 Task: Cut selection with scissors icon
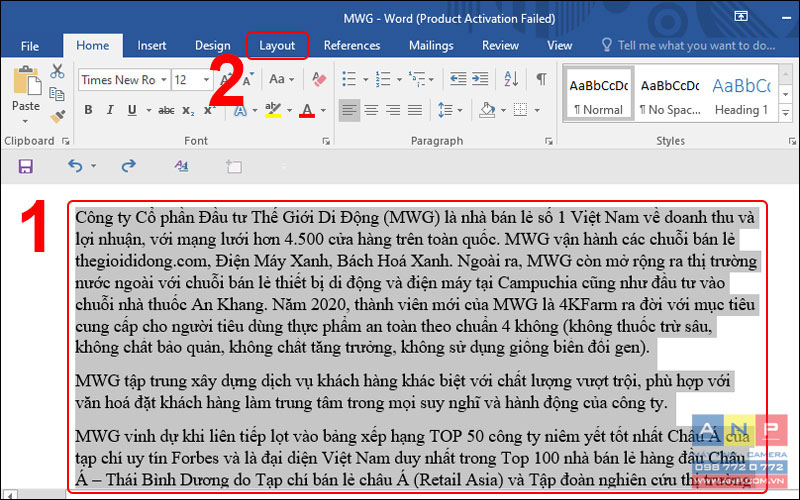(57, 71)
